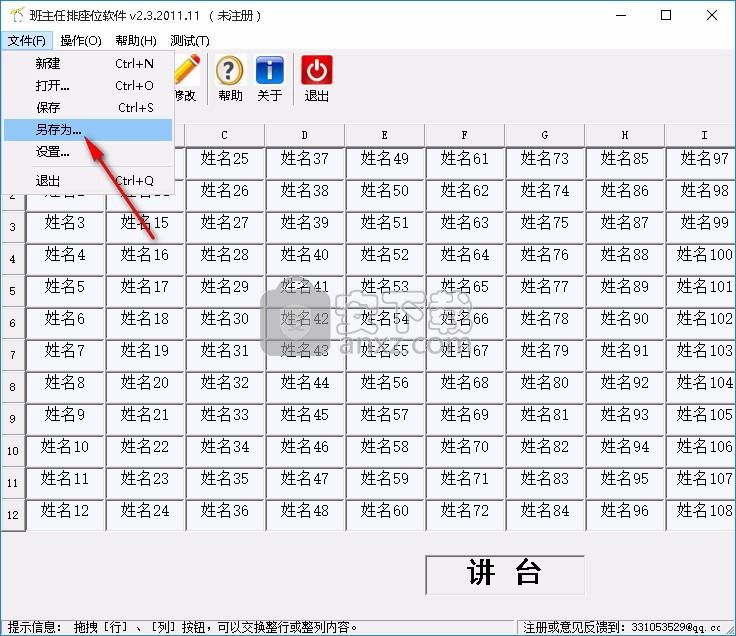Select seat cell 姓名29
Viewport: 736px width, 636px height.
click(x=225, y=291)
